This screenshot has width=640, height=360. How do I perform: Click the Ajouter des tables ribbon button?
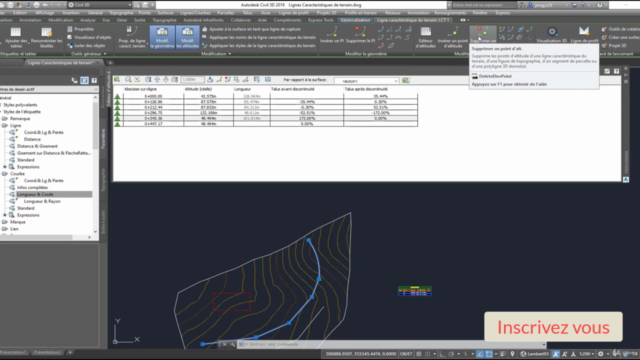tap(16, 37)
